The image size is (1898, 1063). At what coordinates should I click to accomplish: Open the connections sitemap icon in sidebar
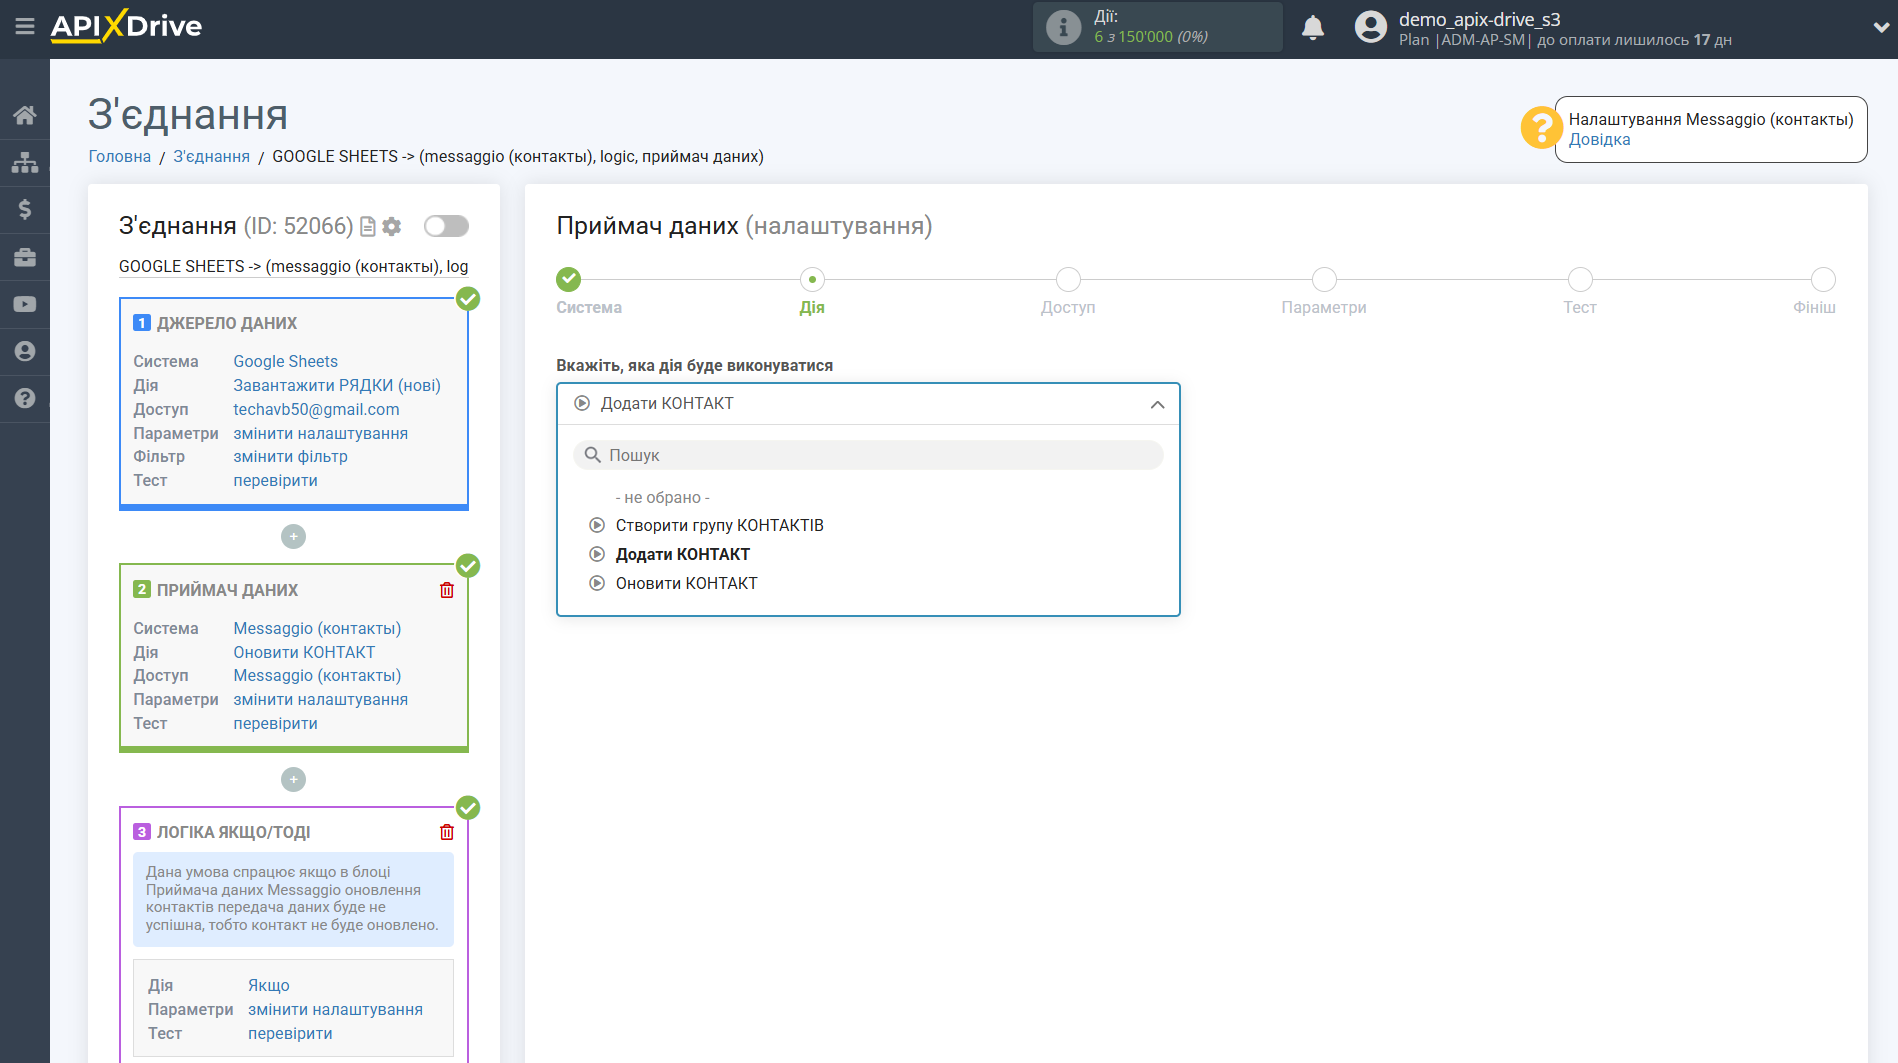25,162
